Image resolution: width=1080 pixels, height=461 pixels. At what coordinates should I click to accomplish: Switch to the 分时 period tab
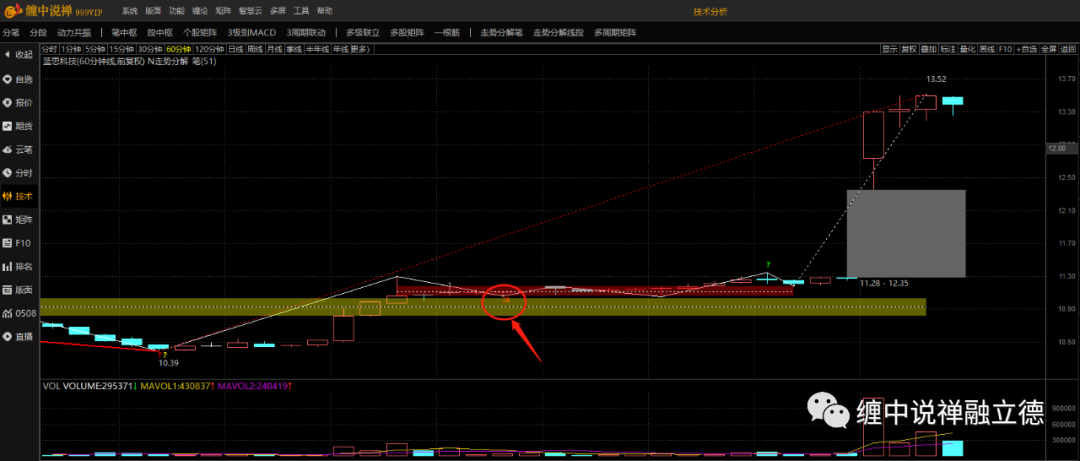click(50, 49)
